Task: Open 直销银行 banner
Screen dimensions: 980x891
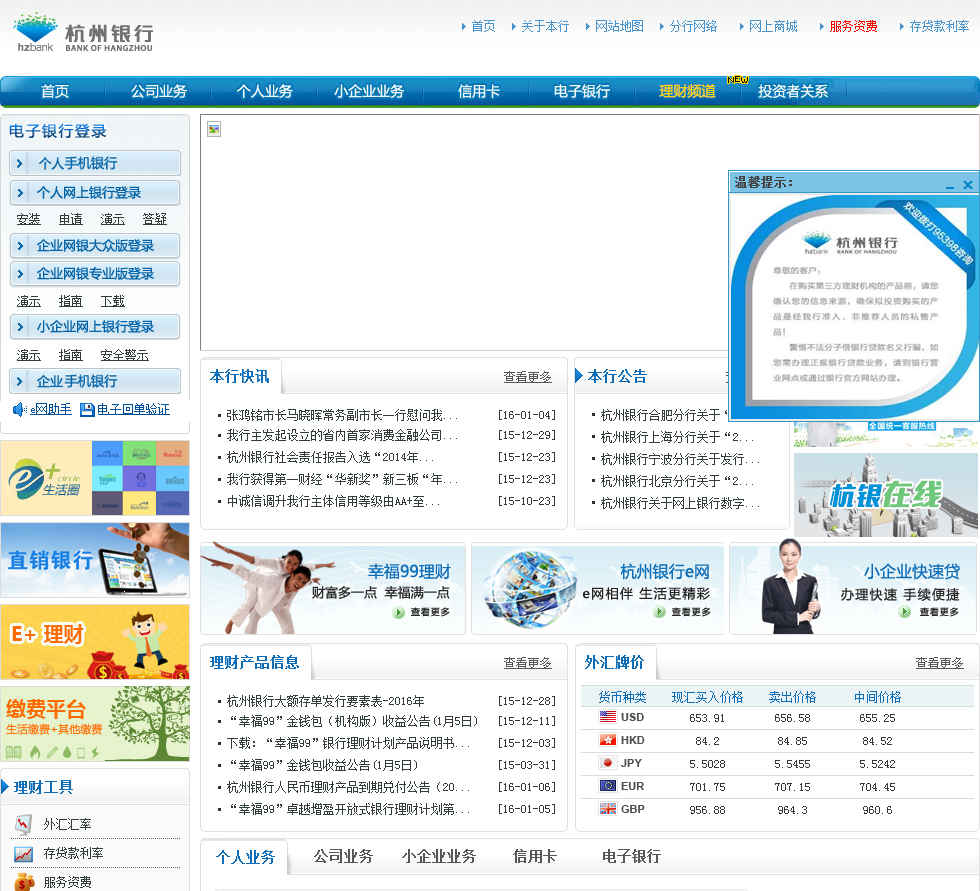Action: (95, 560)
